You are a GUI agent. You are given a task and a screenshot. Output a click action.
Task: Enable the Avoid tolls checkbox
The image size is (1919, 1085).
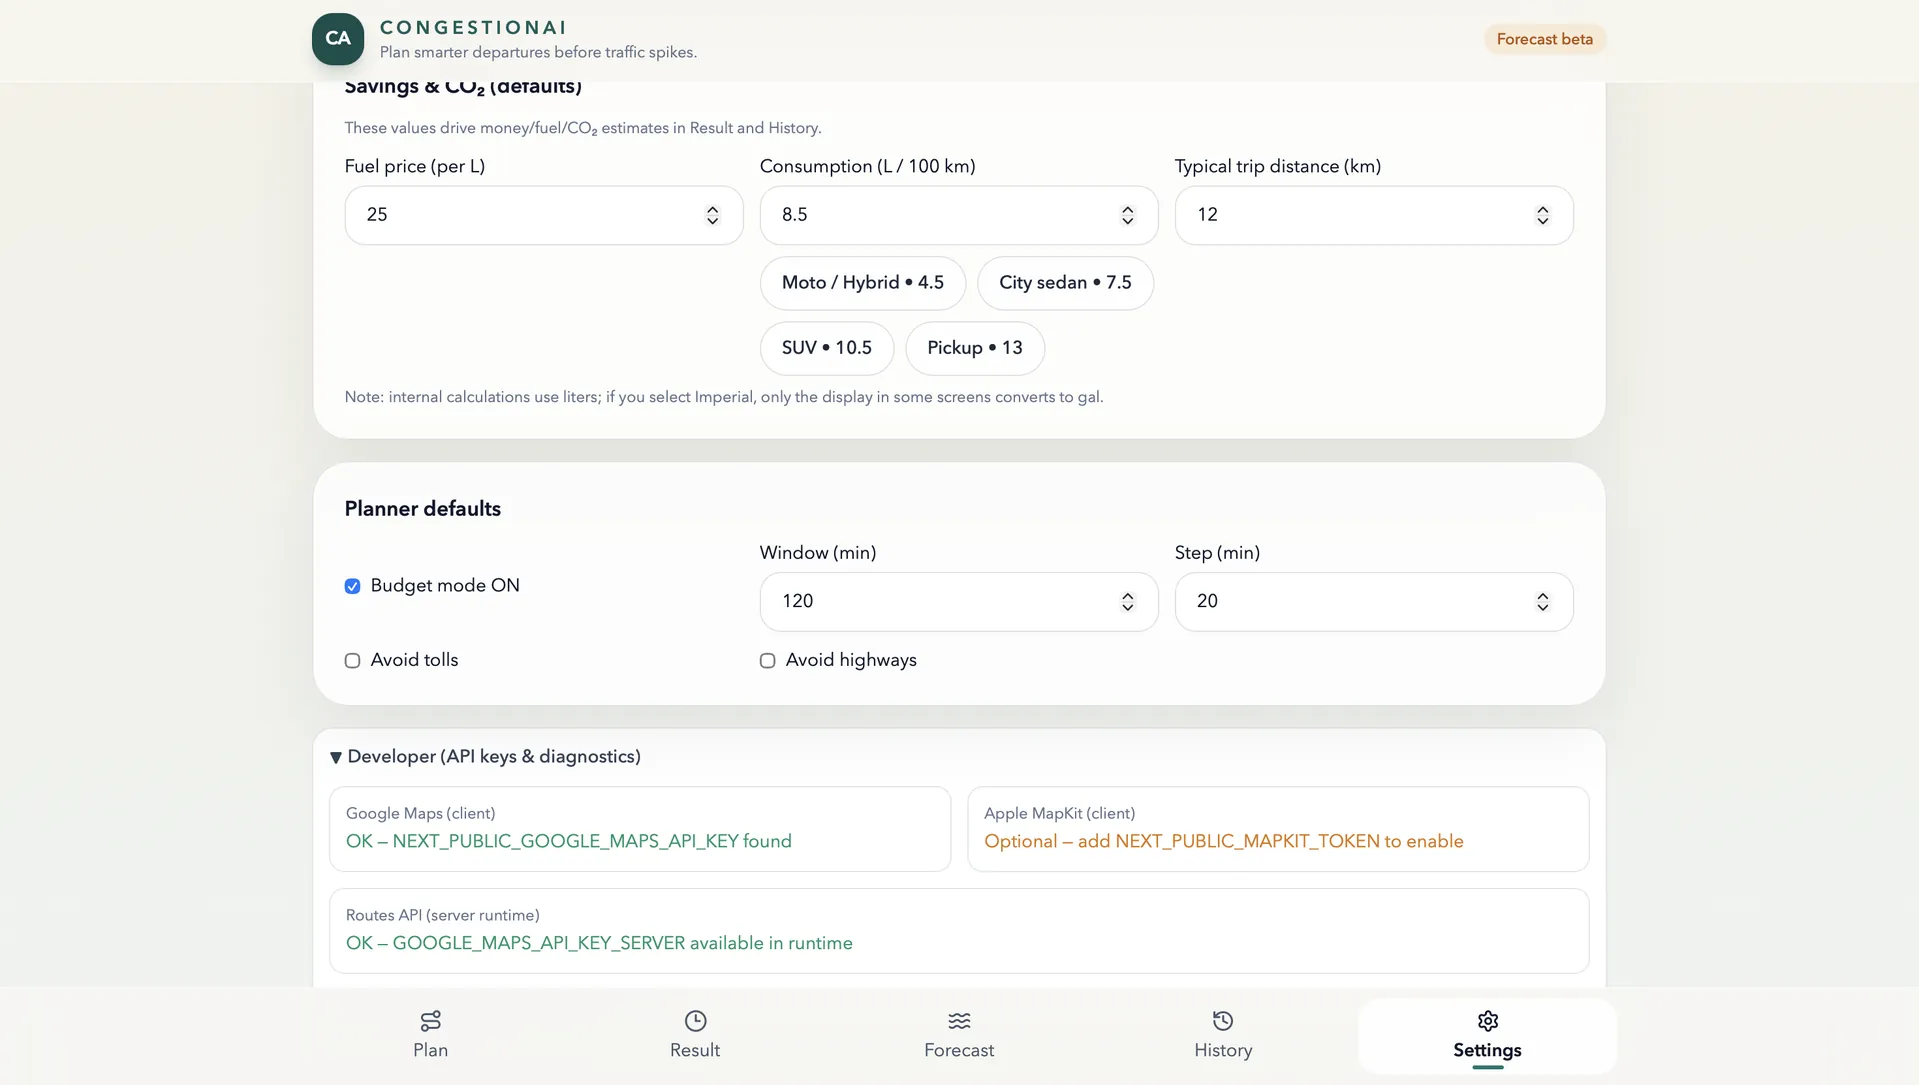(x=352, y=660)
